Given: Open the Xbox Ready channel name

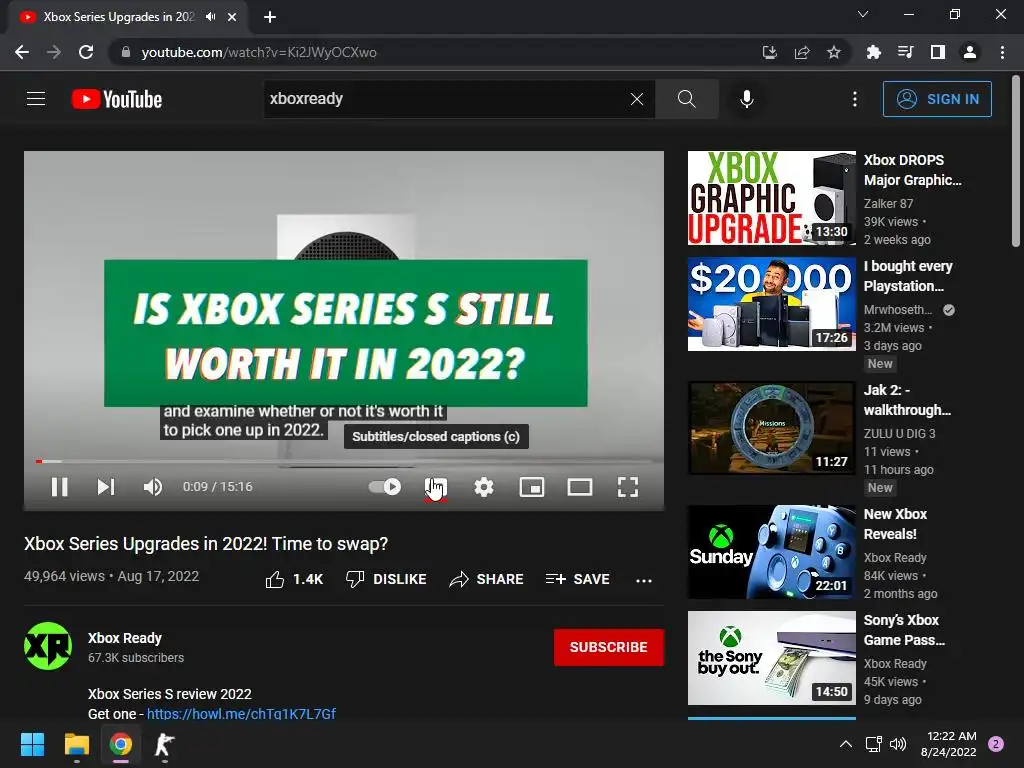Looking at the screenshot, I should tap(125, 638).
